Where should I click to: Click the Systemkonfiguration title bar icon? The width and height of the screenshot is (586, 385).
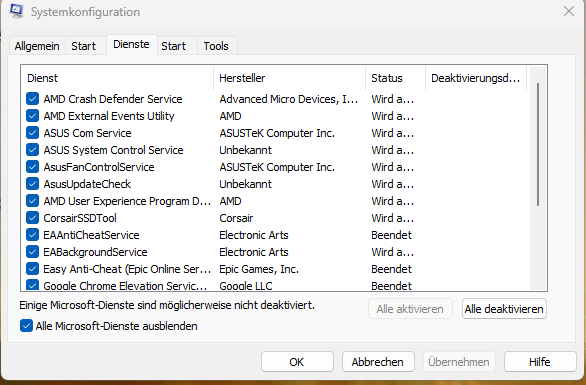pos(17,11)
